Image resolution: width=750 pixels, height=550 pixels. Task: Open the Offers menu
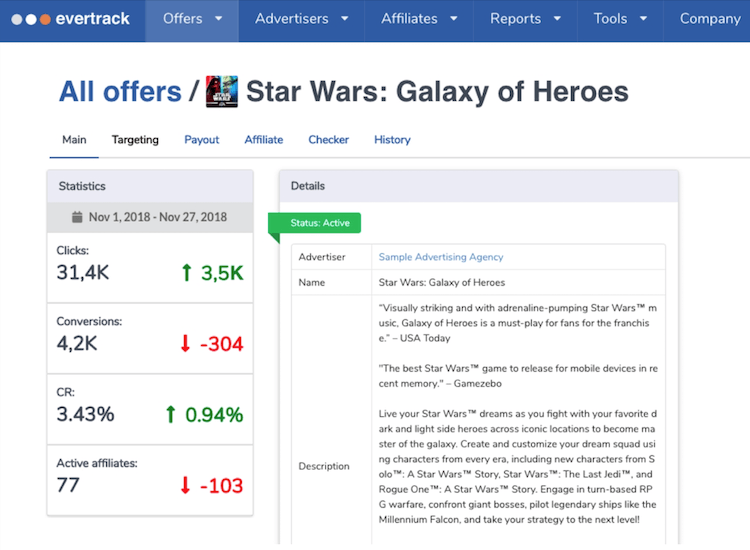click(x=192, y=19)
